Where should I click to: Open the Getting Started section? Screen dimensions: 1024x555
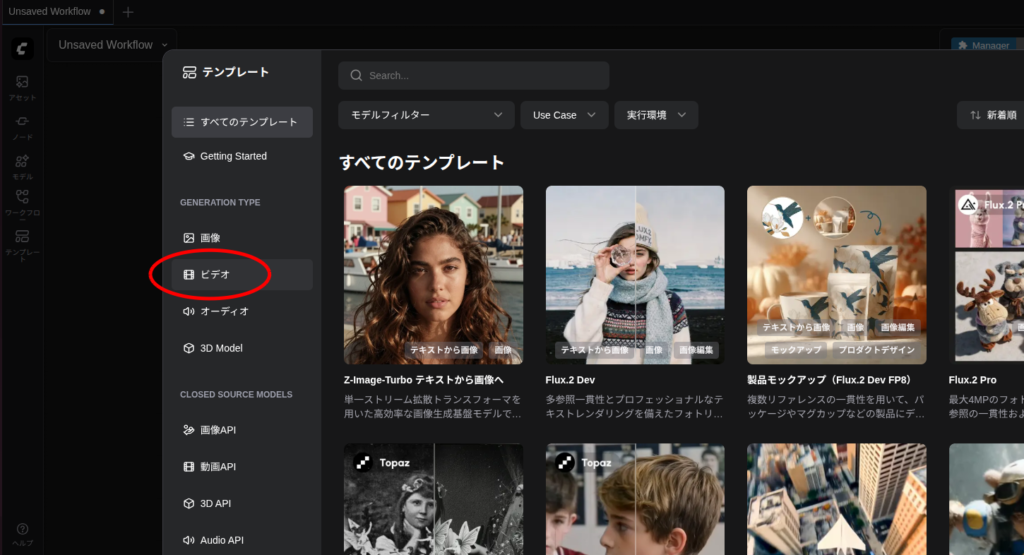[242, 156]
